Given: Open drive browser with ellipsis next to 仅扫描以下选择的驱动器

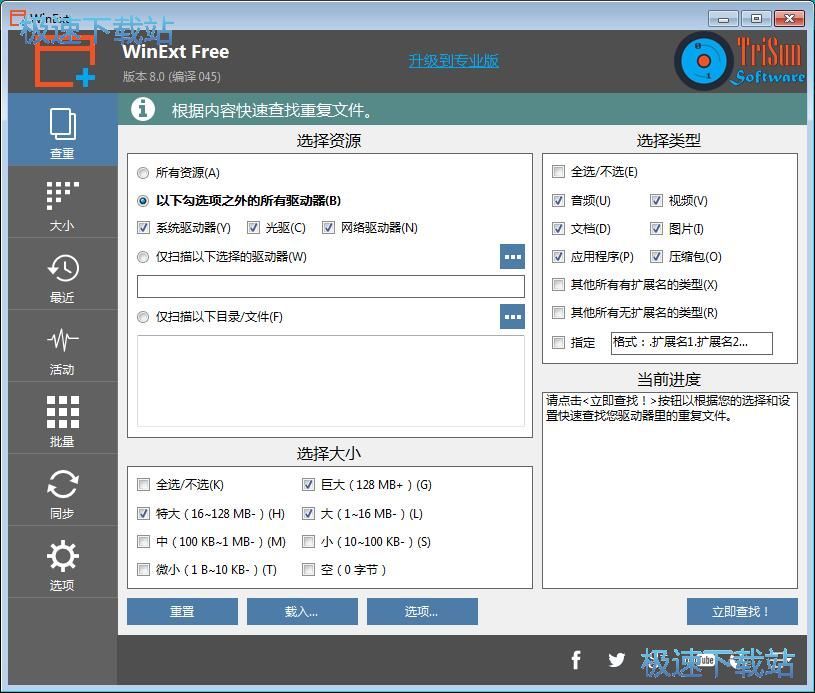Looking at the screenshot, I should coord(512,256).
